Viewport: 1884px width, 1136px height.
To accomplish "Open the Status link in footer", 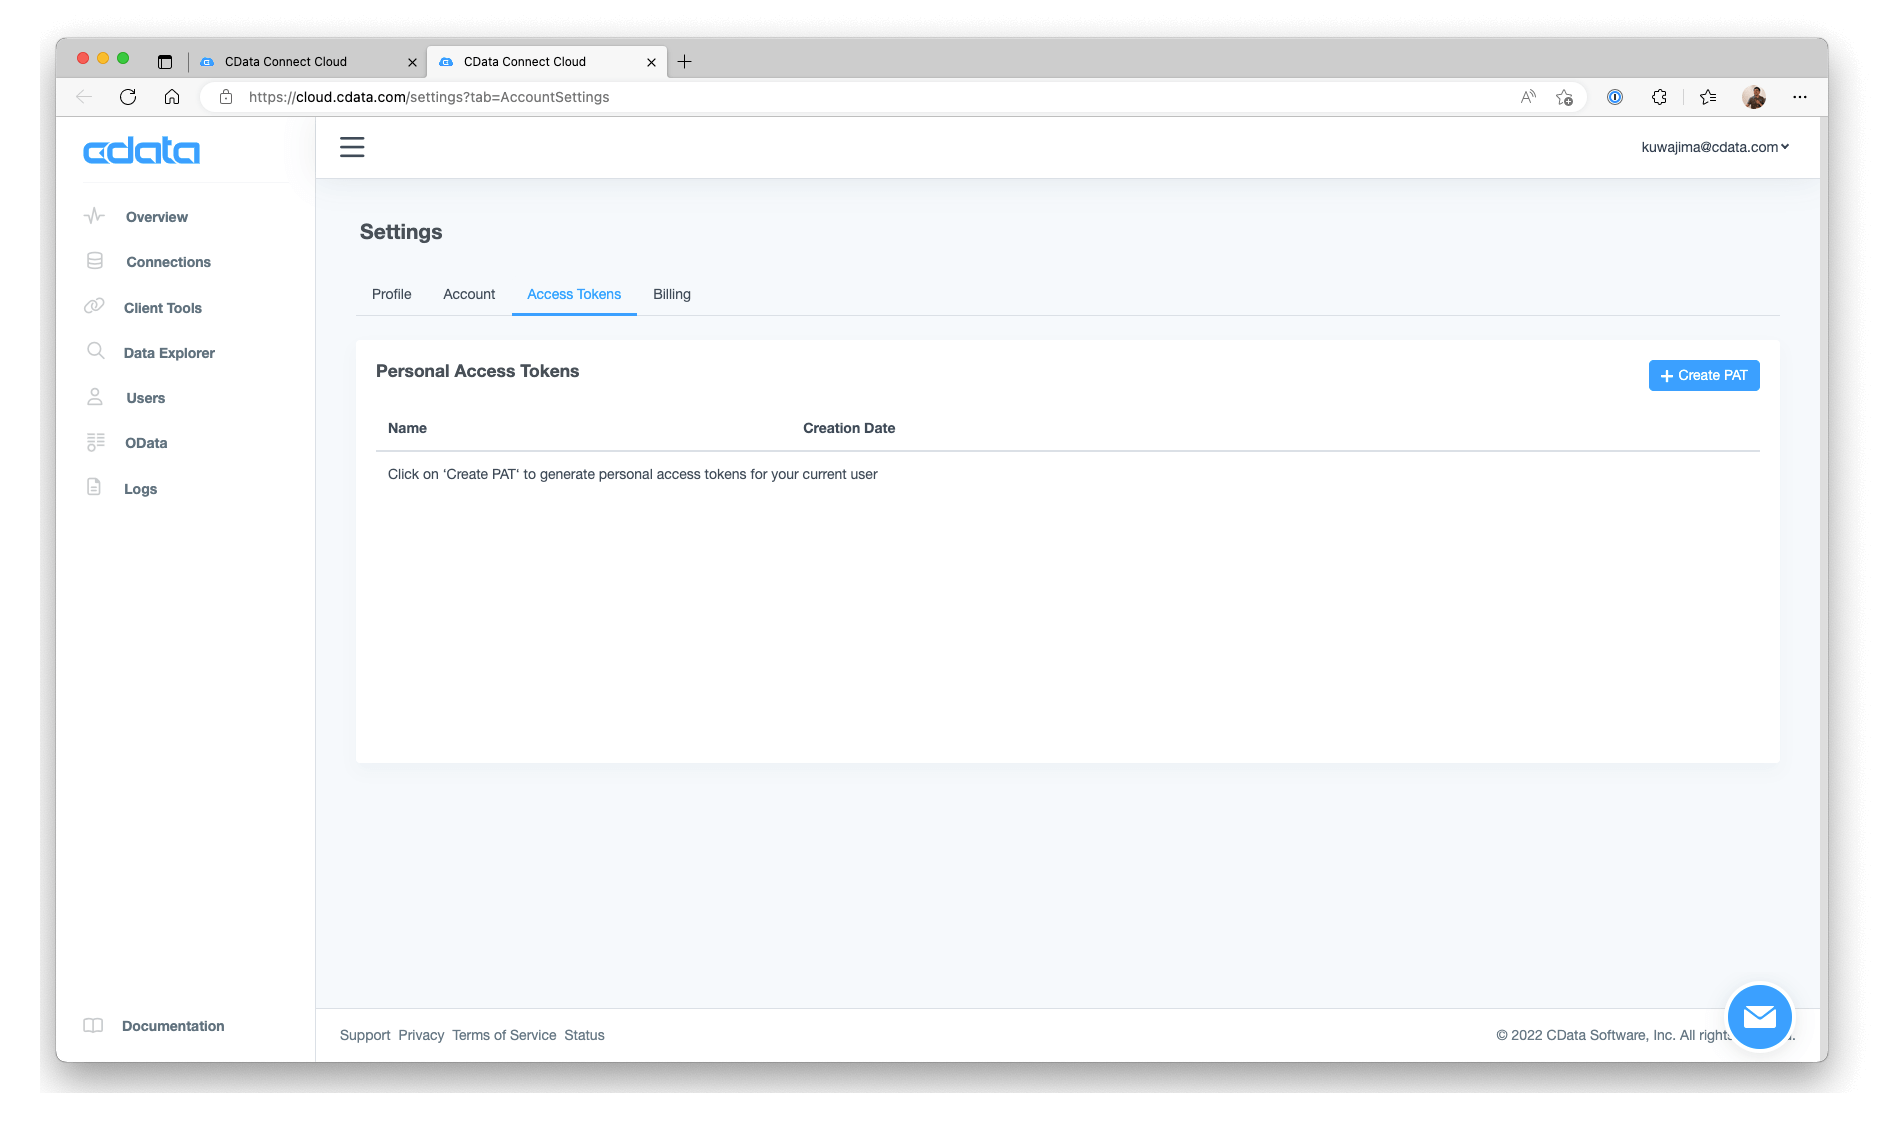I will 584,1035.
